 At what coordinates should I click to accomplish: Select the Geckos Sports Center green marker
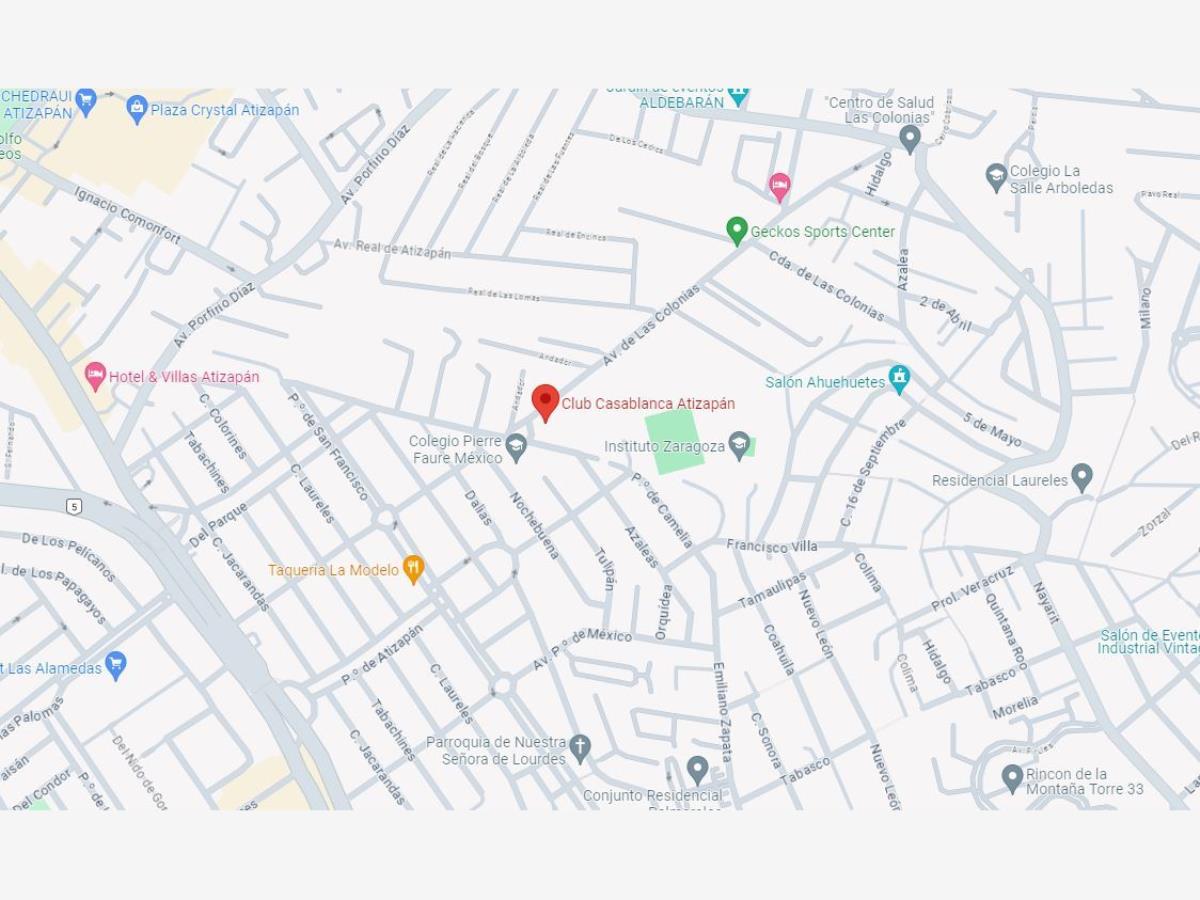pyautogui.click(x=737, y=231)
